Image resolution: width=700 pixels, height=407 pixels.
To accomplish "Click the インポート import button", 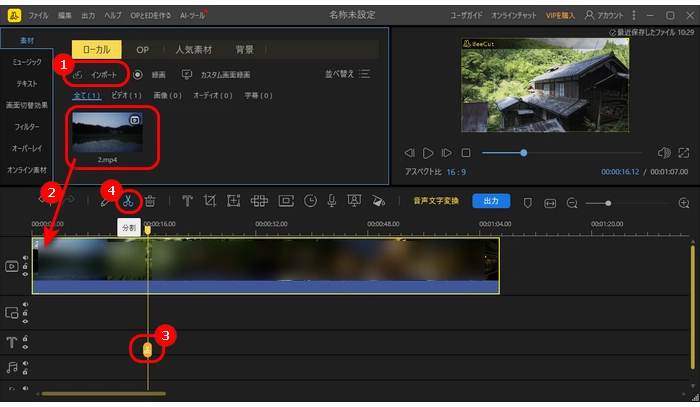I will tap(100, 75).
